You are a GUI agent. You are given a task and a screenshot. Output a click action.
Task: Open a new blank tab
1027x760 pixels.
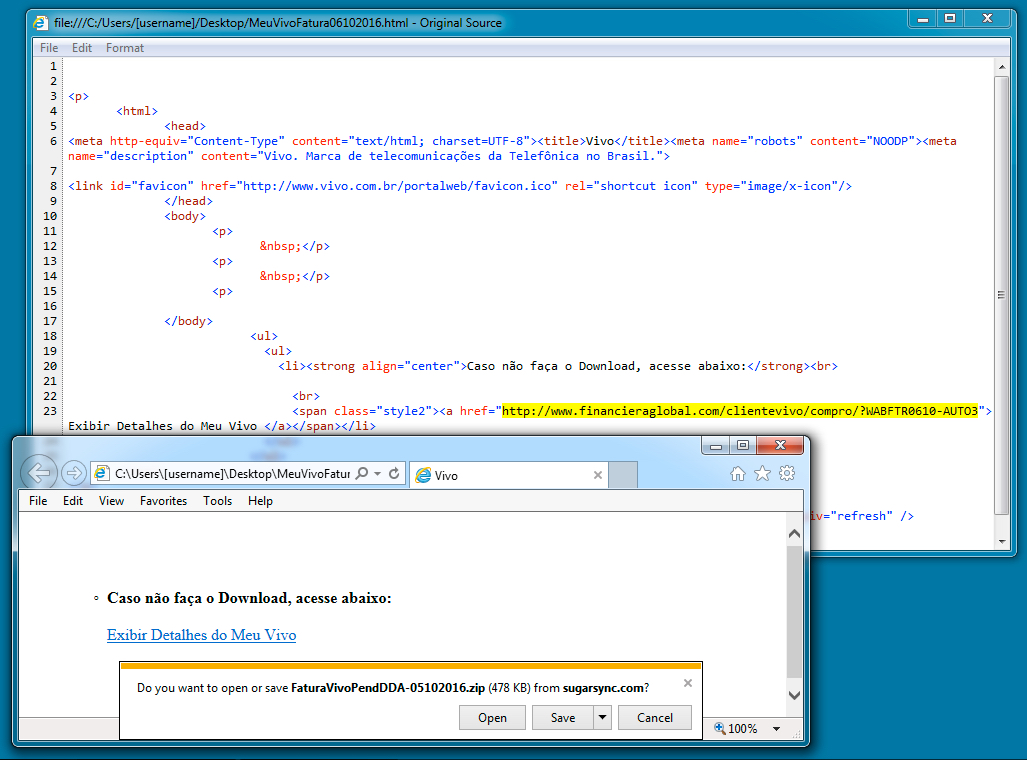[623, 475]
